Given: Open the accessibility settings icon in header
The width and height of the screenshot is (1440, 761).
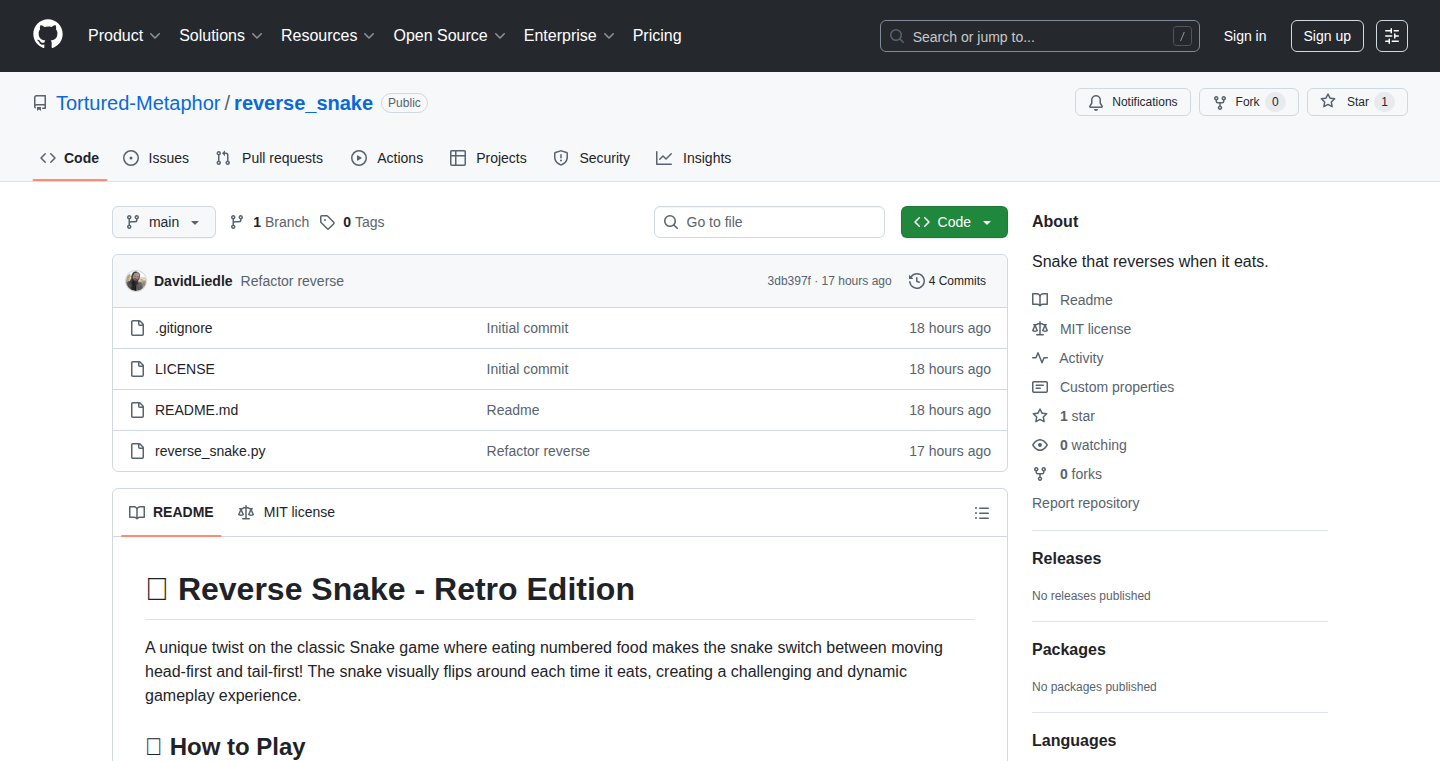Looking at the screenshot, I should click(x=1391, y=36).
